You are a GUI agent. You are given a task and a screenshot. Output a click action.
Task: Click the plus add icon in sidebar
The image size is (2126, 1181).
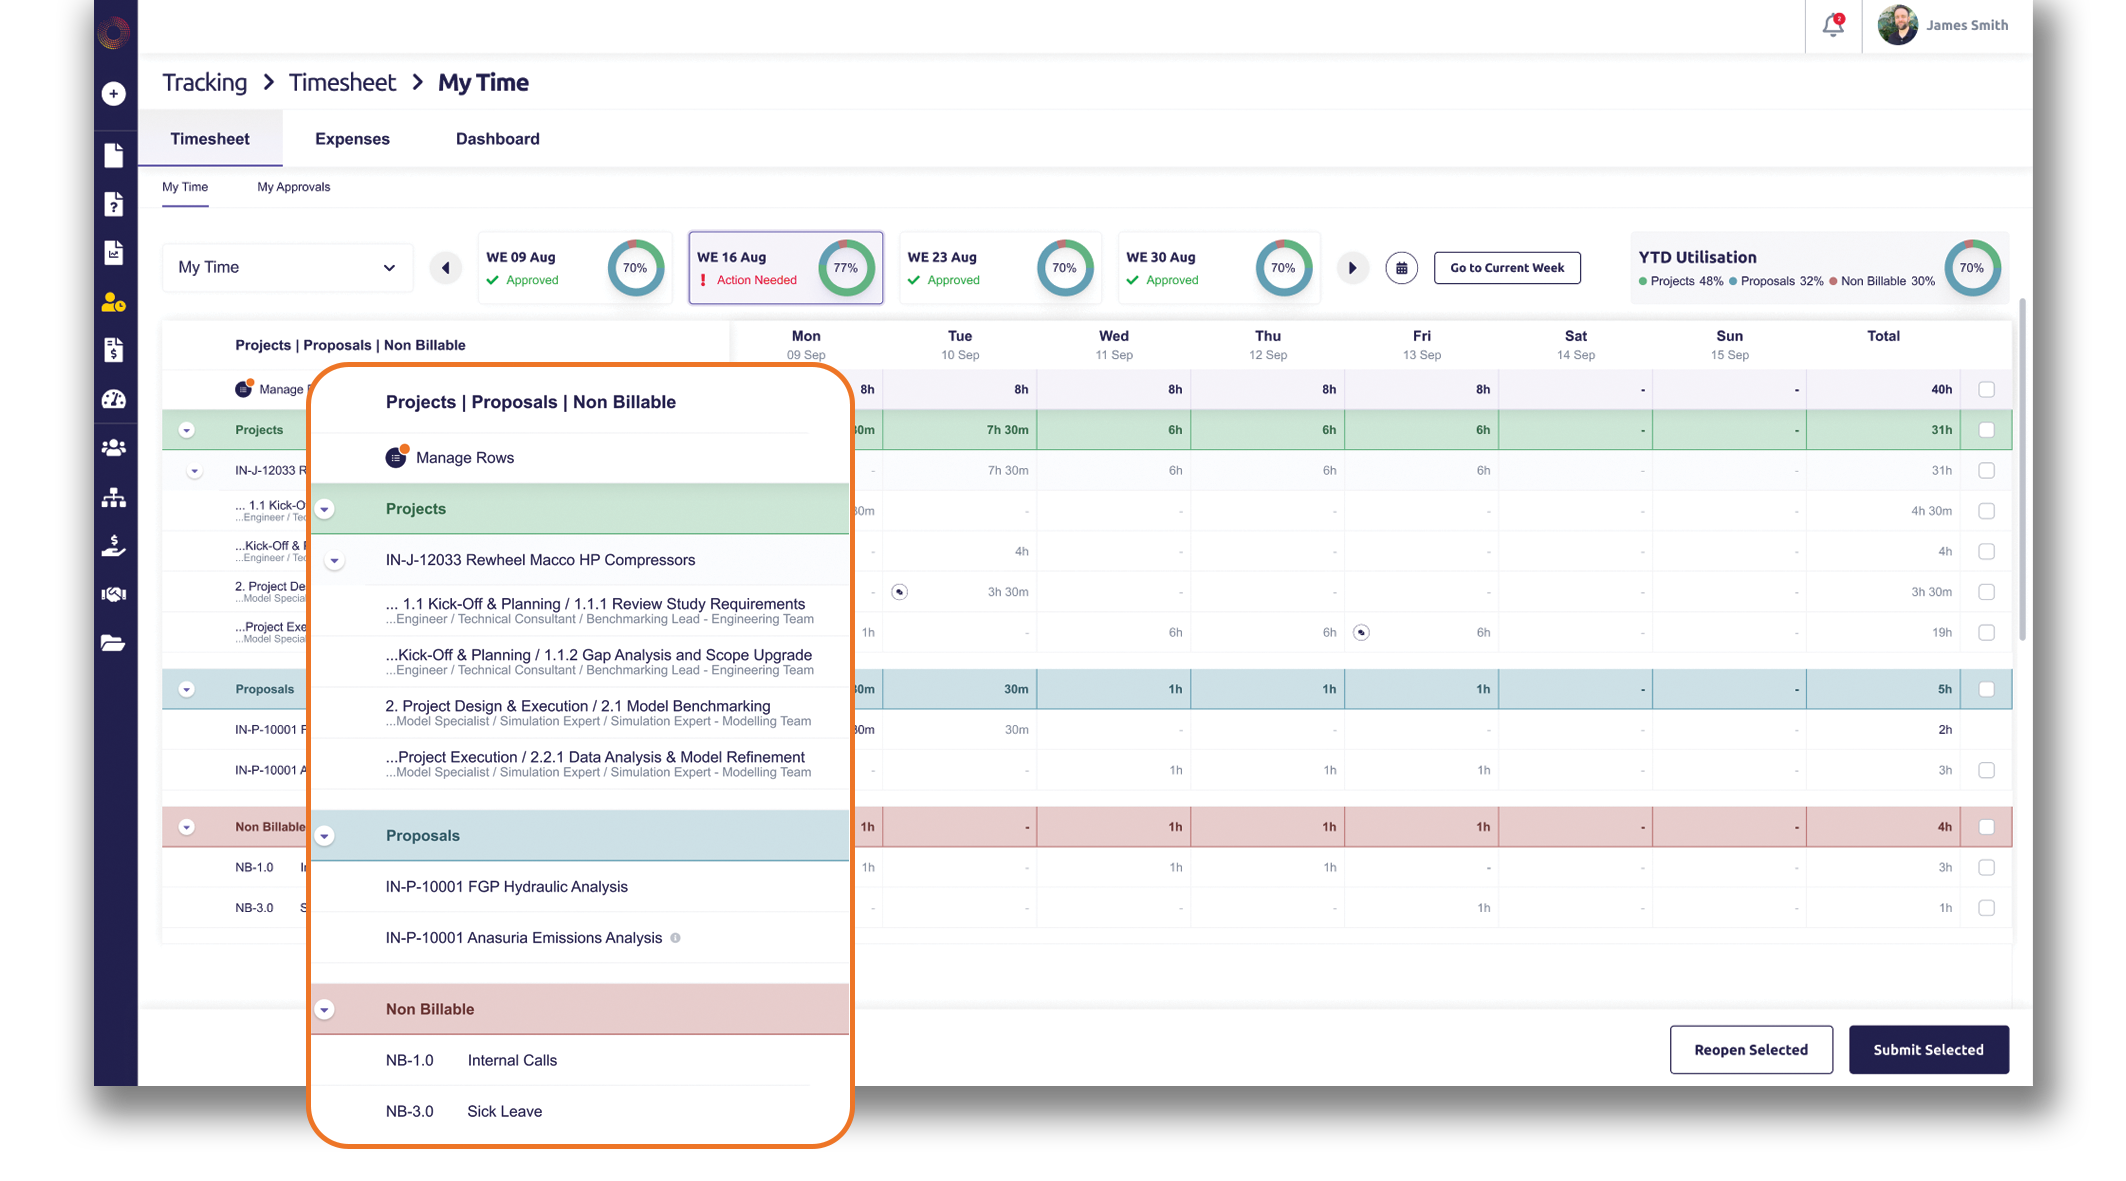pos(114,93)
